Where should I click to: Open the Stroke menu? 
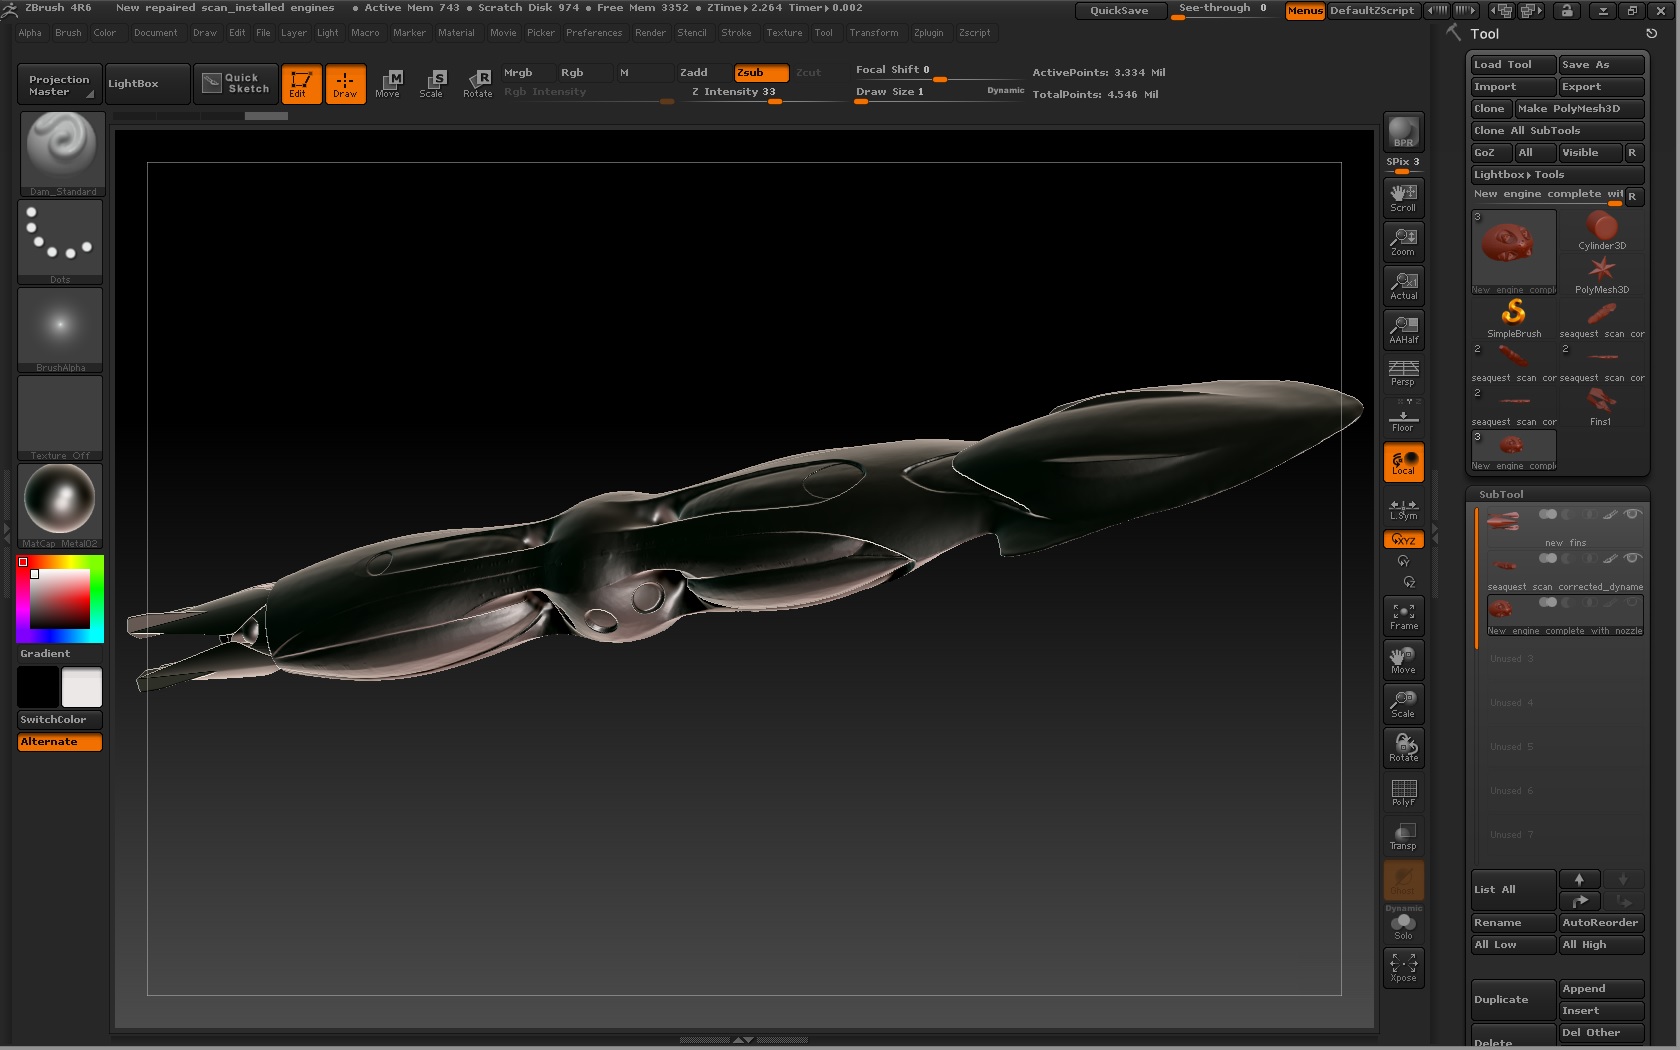point(736,33)
